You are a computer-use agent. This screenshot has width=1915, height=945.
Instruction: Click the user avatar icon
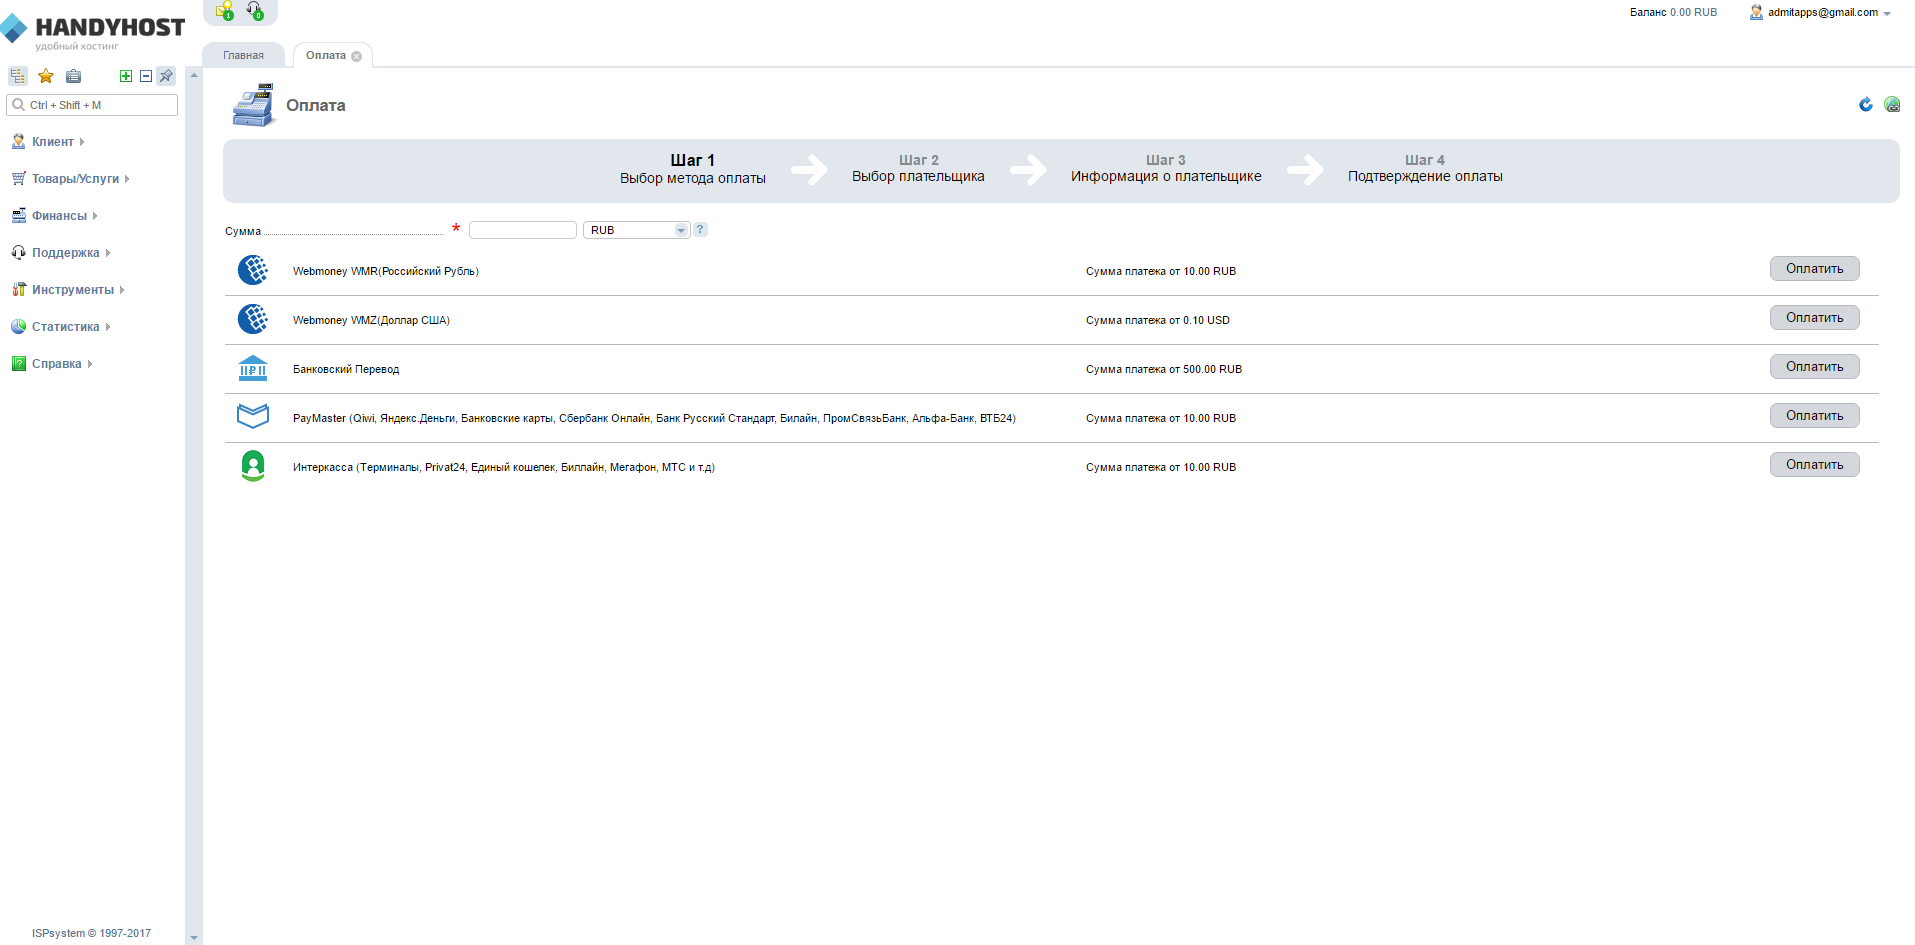(1756, 12)
